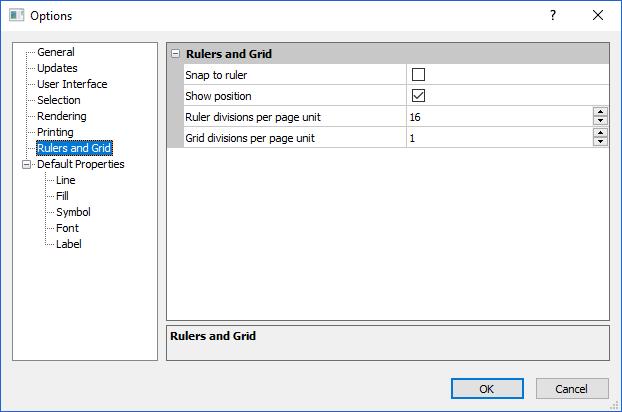Open the Printing options page
This screenshot has width=622, height=412.
point(55,132)
